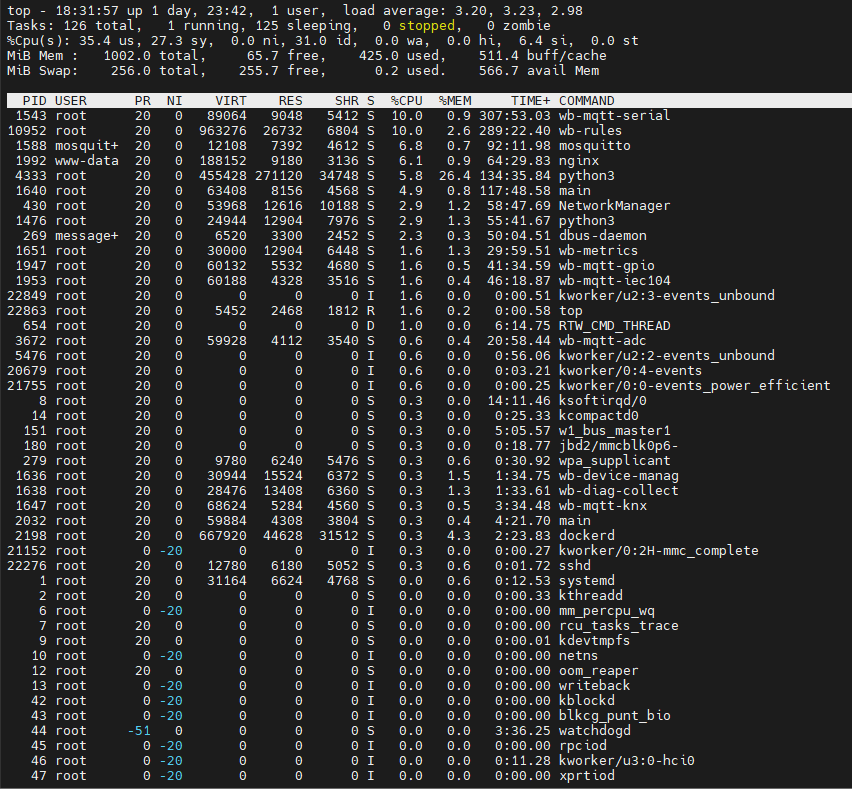The image size is (852, 789).
Task: Click the PID column header
Action: pos(34,101)
